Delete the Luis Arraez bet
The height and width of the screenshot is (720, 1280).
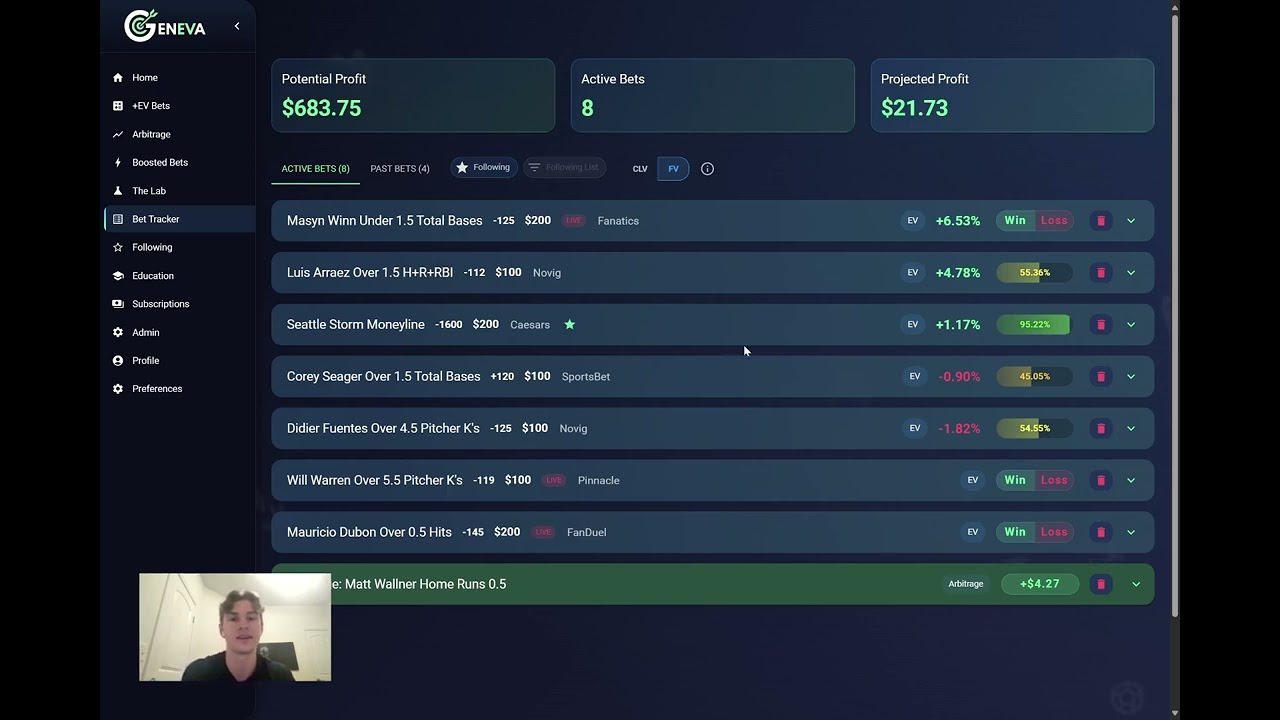(1101, 273)
